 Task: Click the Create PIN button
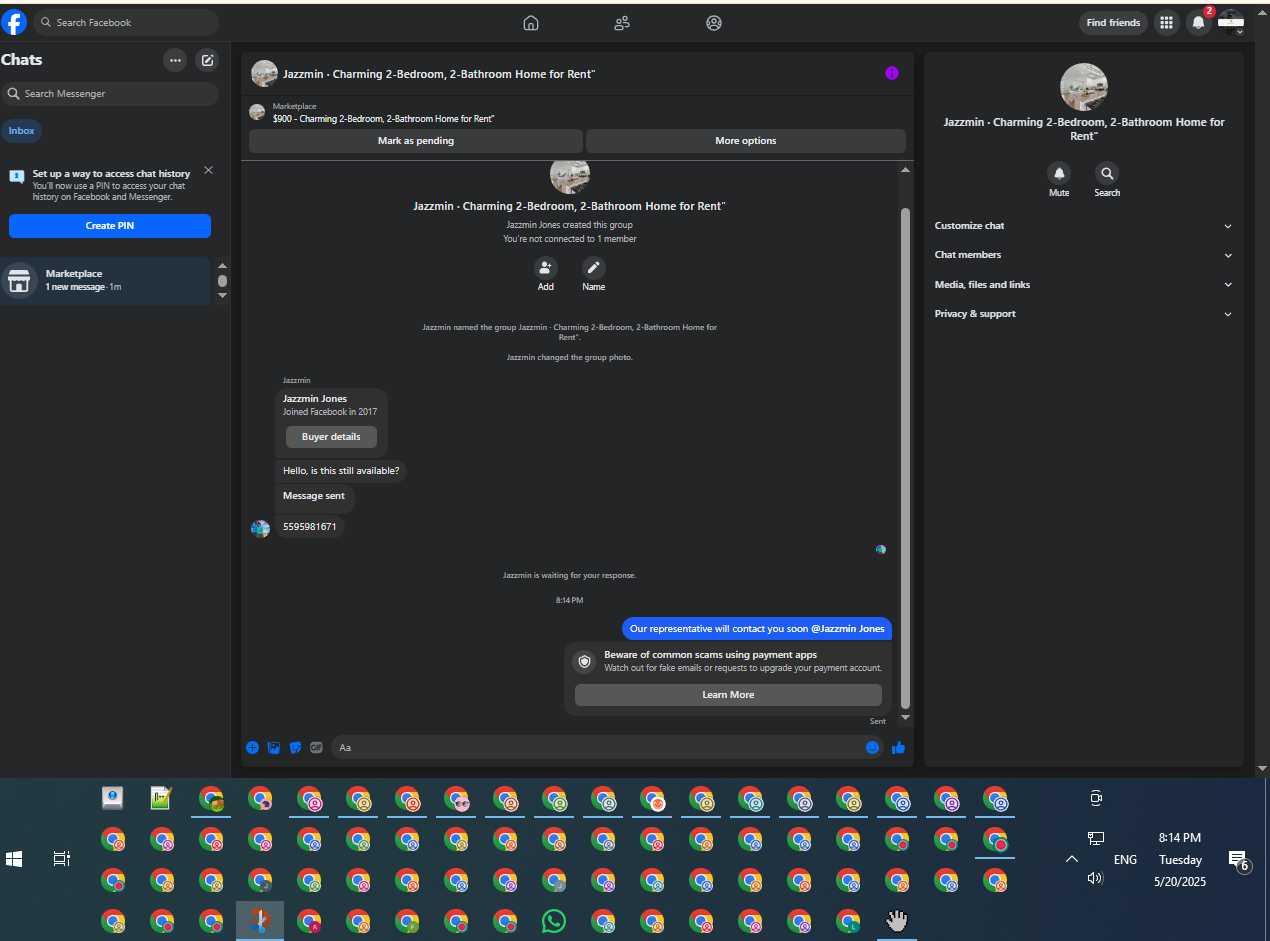tap(110, 226)
